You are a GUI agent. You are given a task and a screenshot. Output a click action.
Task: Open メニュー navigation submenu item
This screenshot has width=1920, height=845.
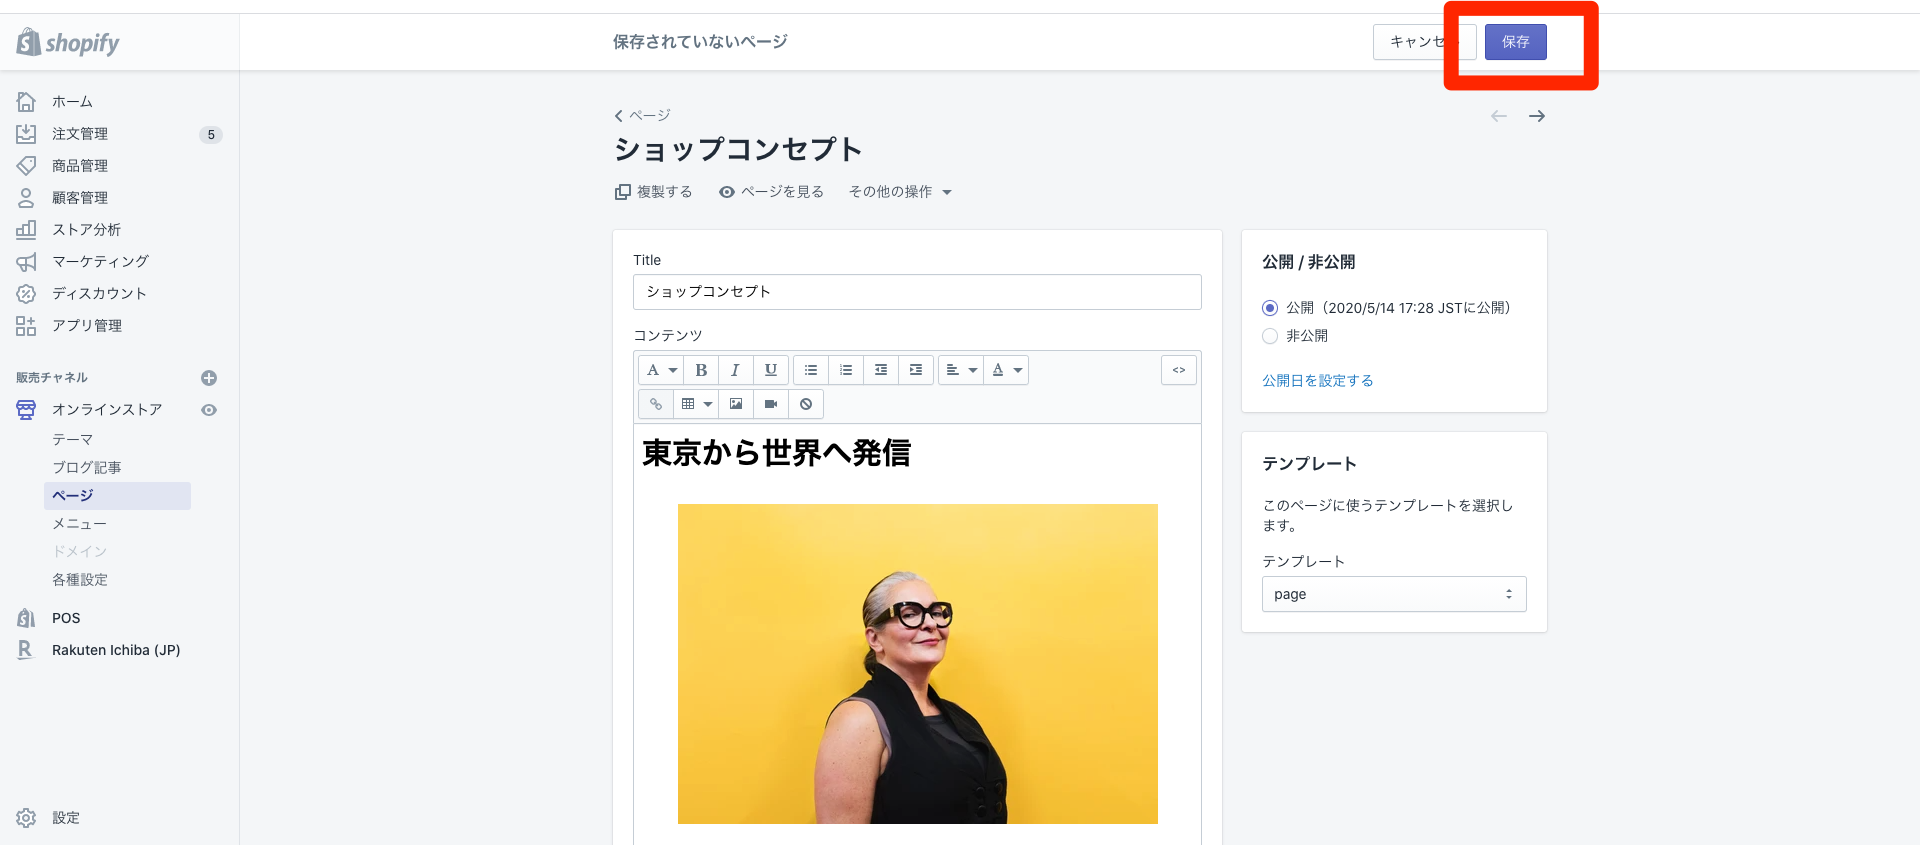click(x=79, y=524)
